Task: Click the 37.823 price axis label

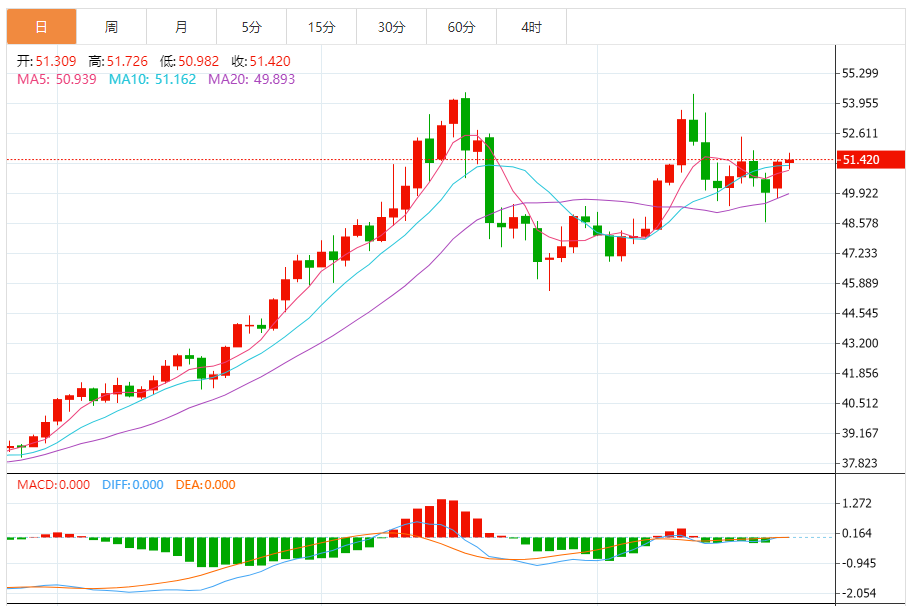Action: point(860,463)
